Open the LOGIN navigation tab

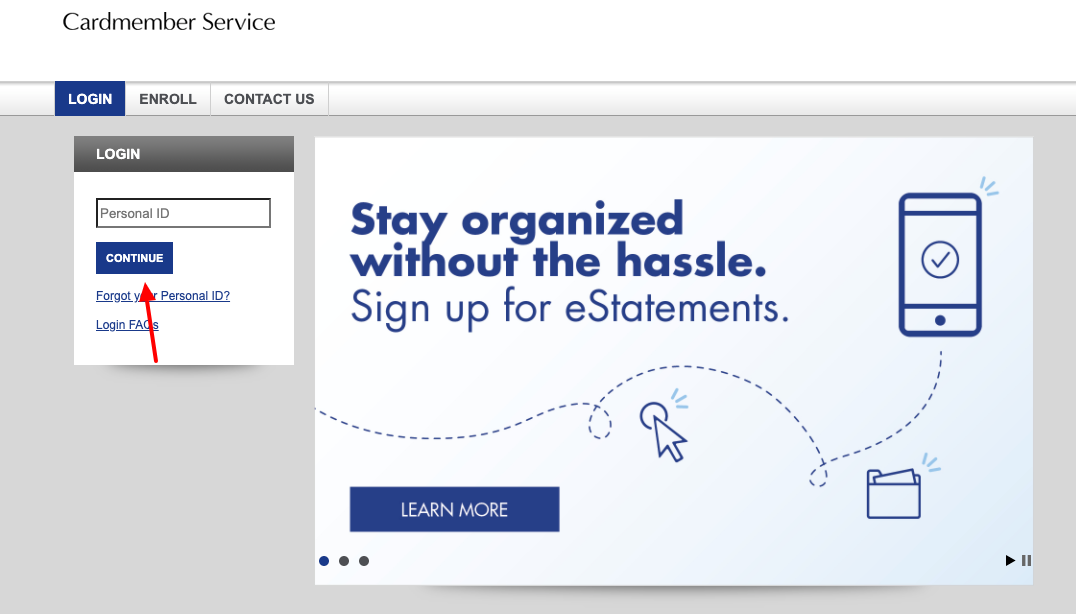(x=90, y=99)
